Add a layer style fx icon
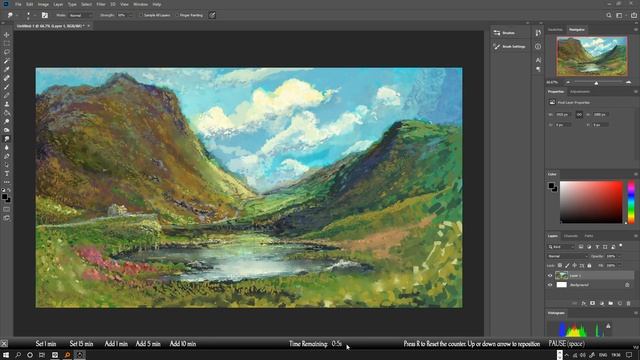The width and height of the screenshot is (640, 360). (x=584, y=303)
